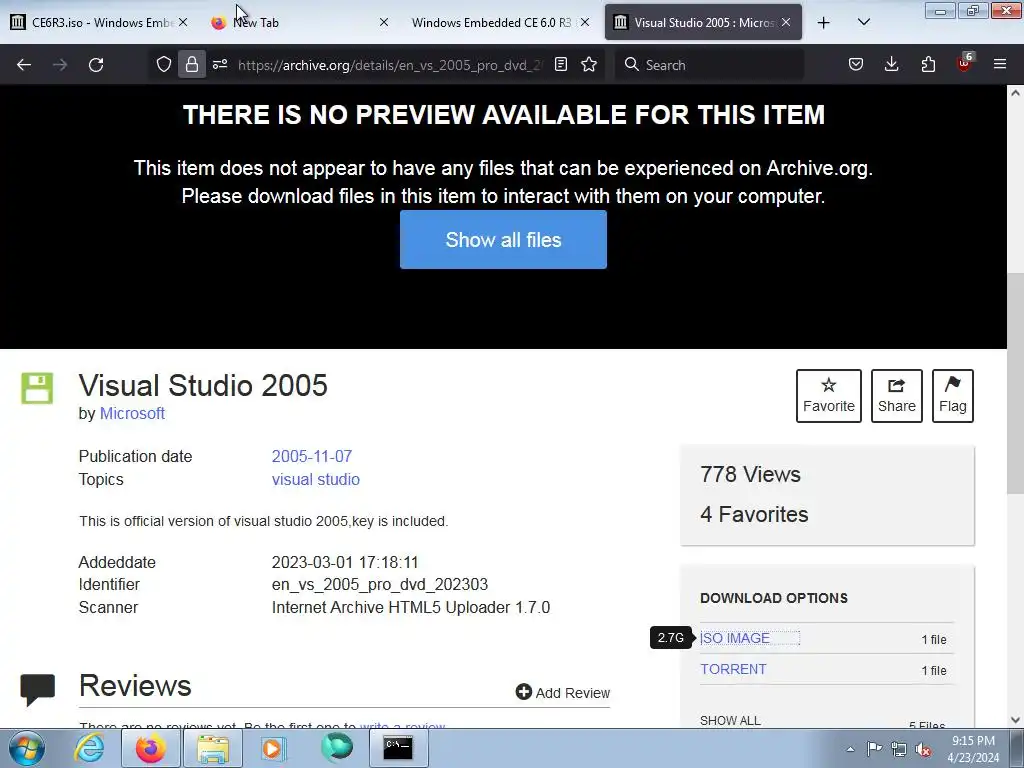The image size is (1024, 768).
Task: Click the Share button
Action: (x=897, y=396)
